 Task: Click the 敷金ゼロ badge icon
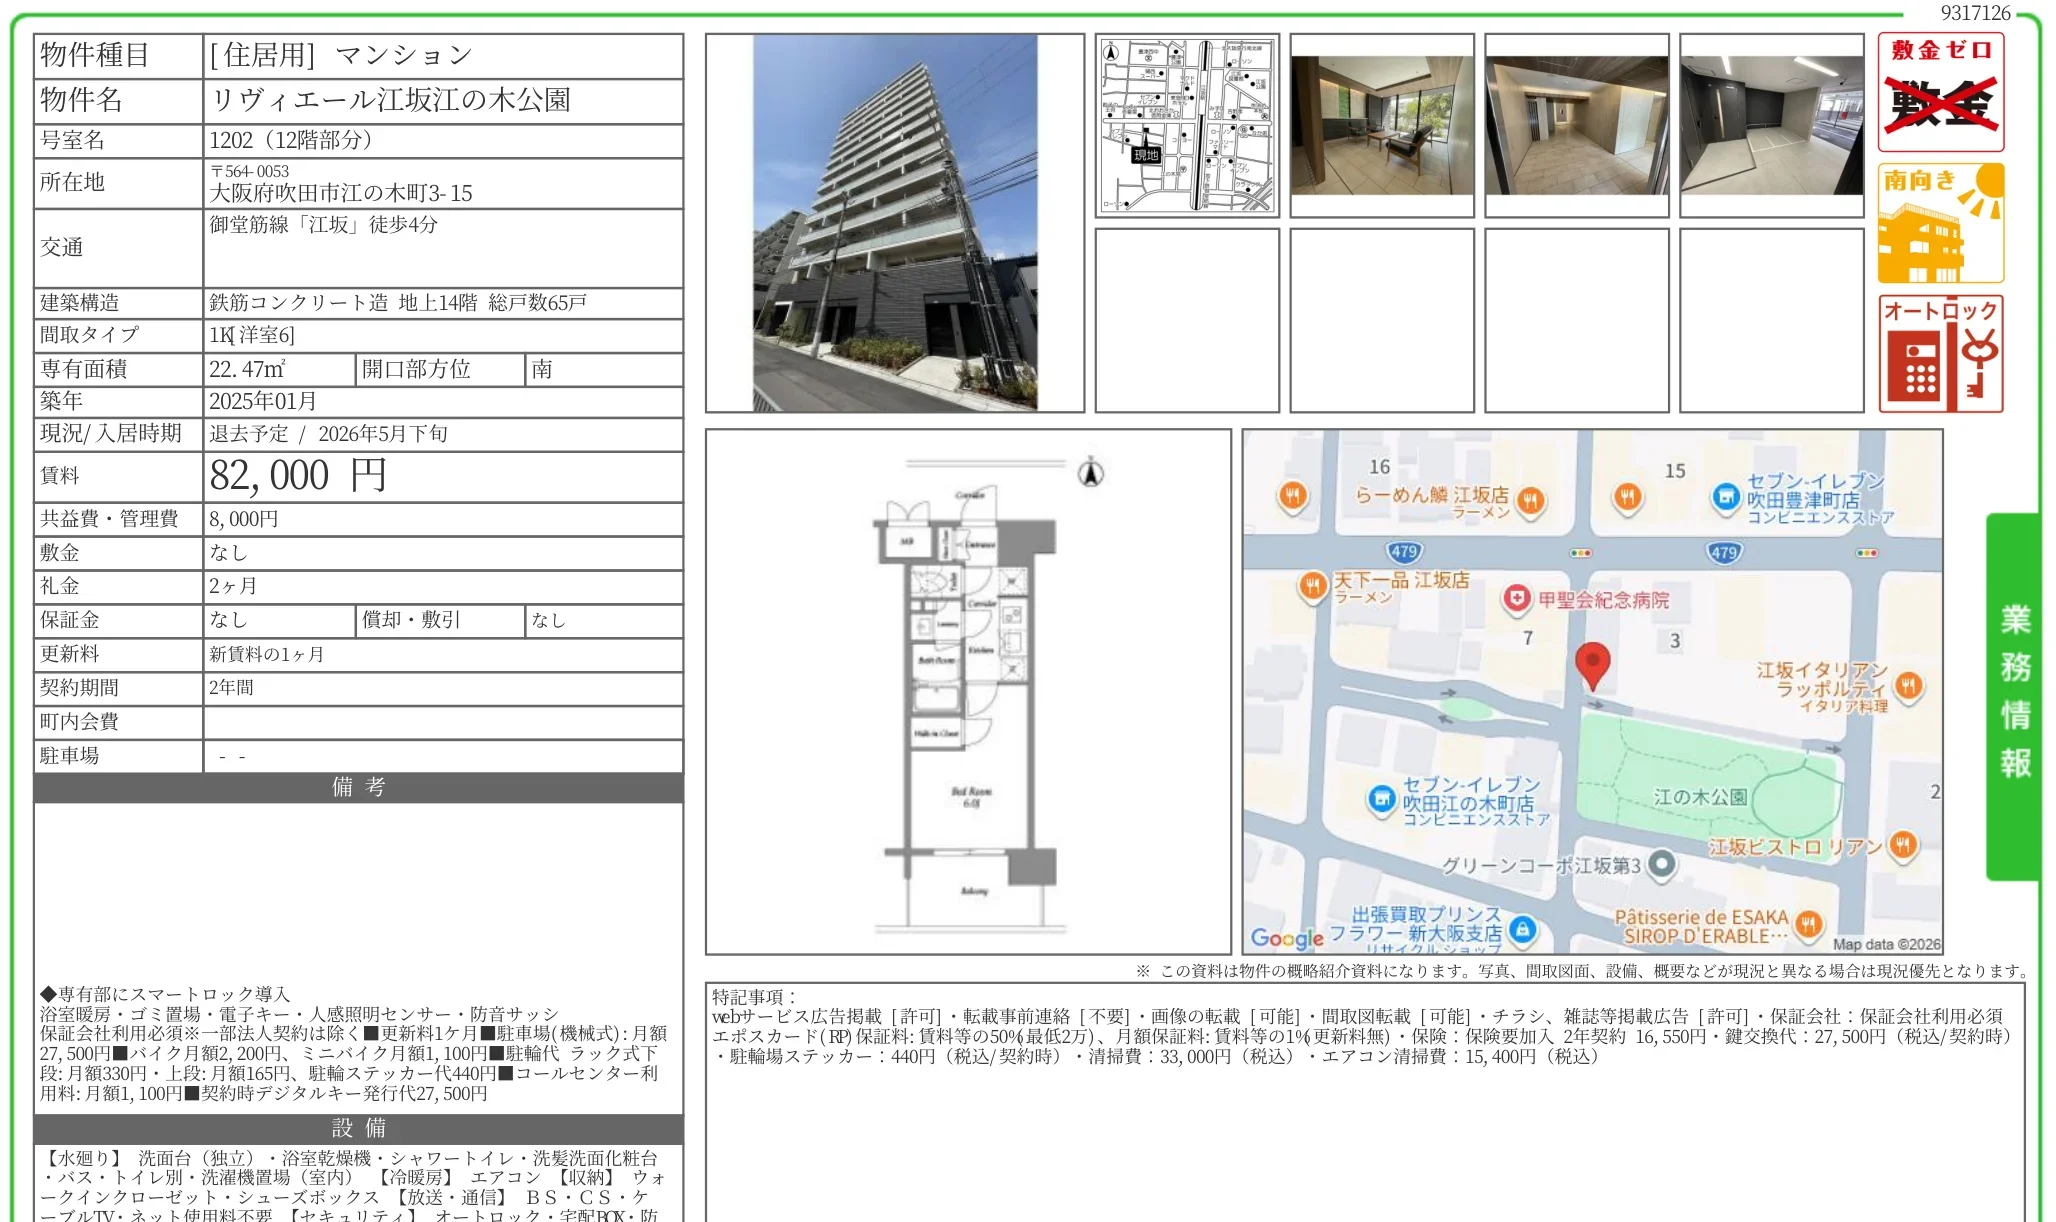1940,92
